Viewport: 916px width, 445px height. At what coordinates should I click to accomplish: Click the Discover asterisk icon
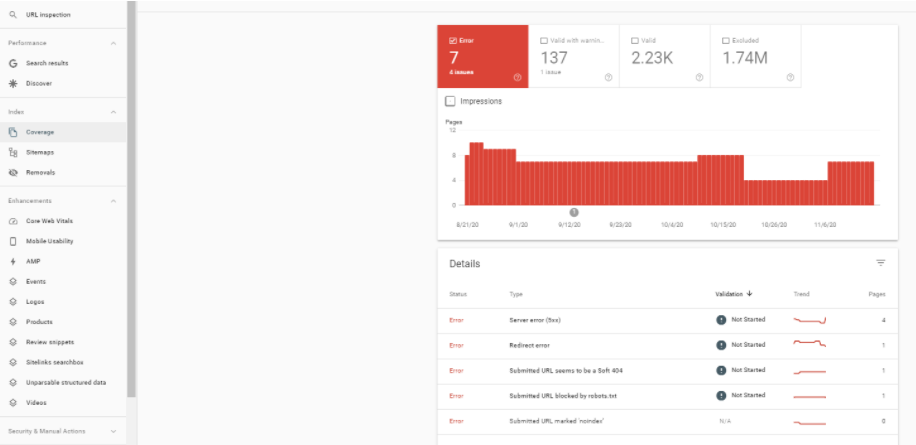[13, 83]
